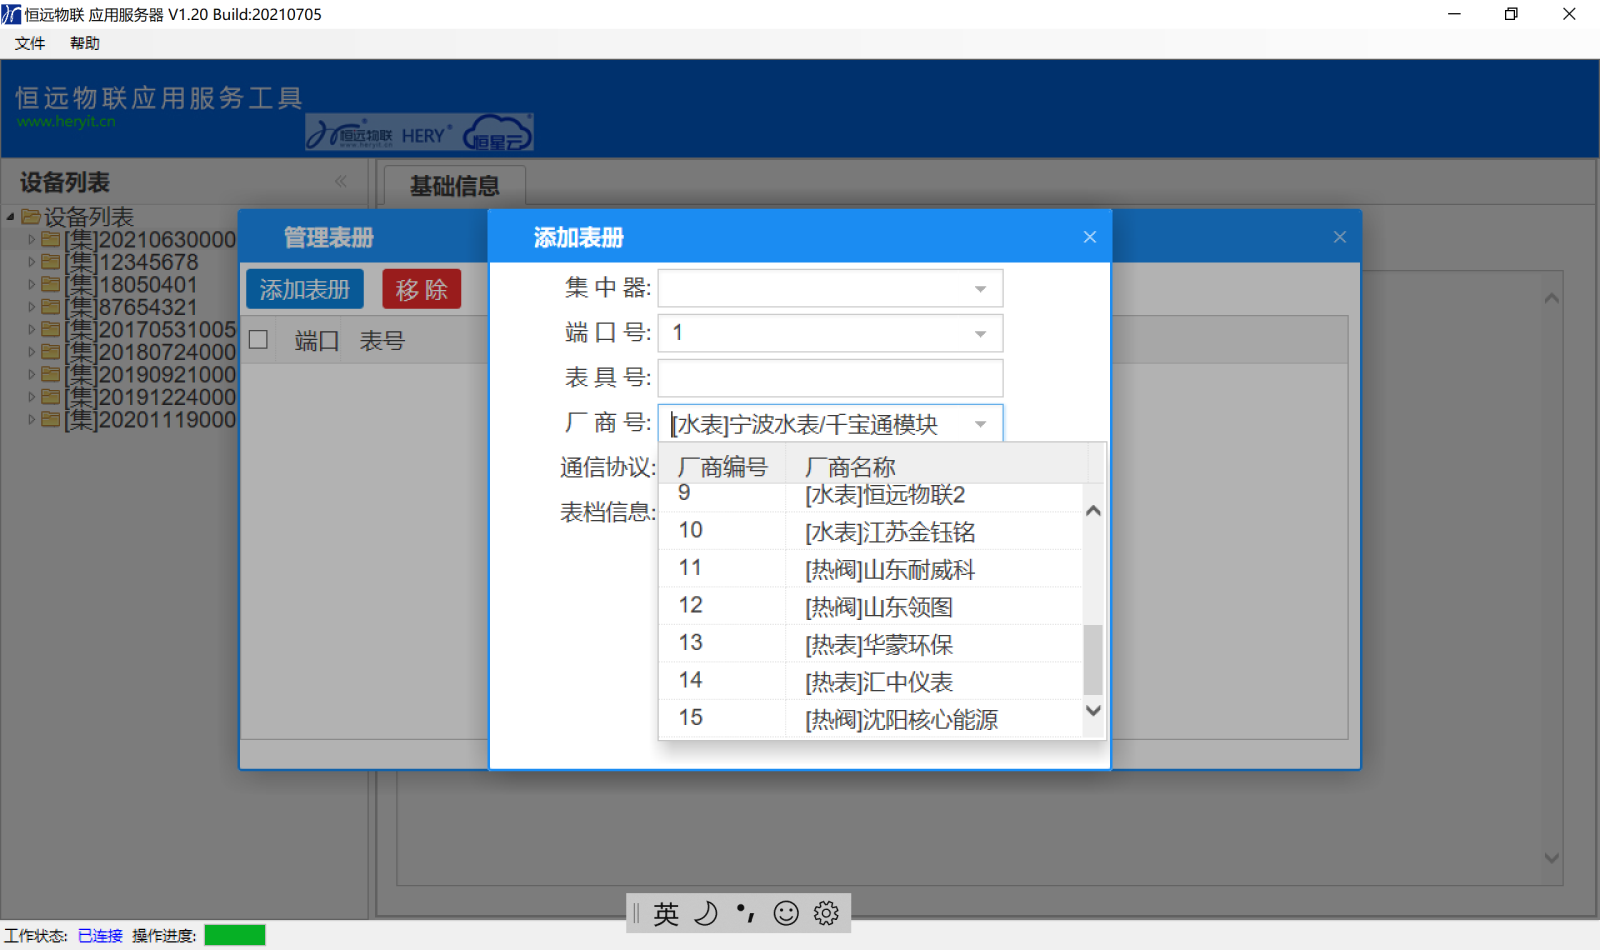Collapse the 设备列表 root tree node
Viewport: 1600px width, 950px height.
click(10, 216)
